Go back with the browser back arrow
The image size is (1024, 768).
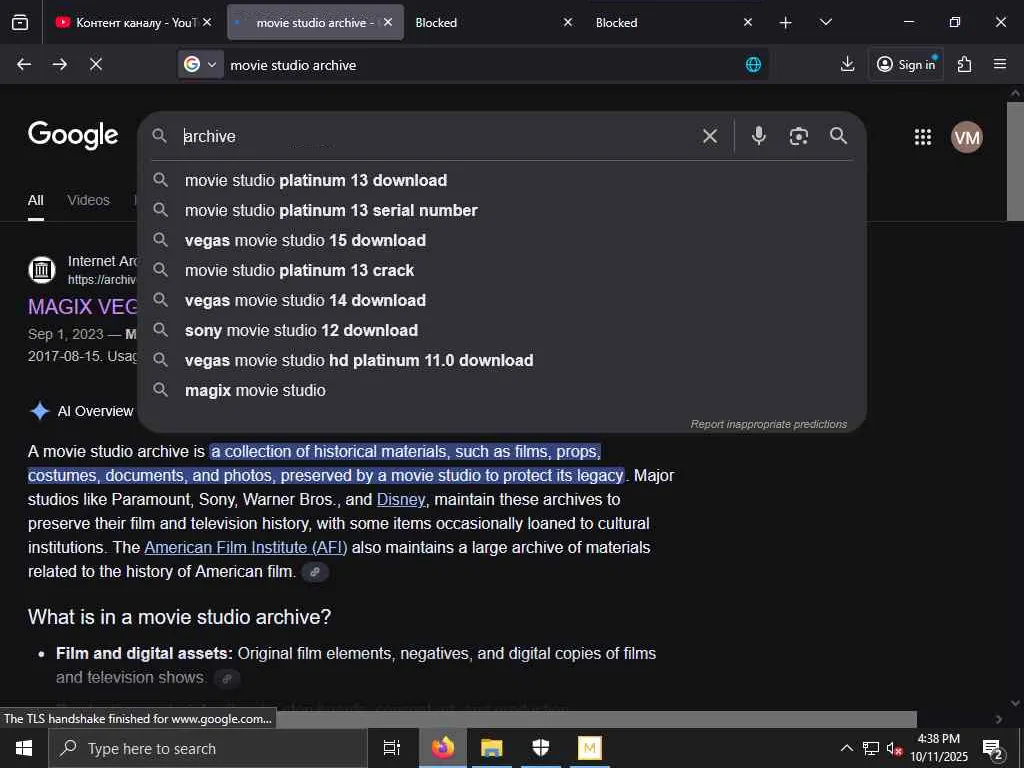[24, 64]
